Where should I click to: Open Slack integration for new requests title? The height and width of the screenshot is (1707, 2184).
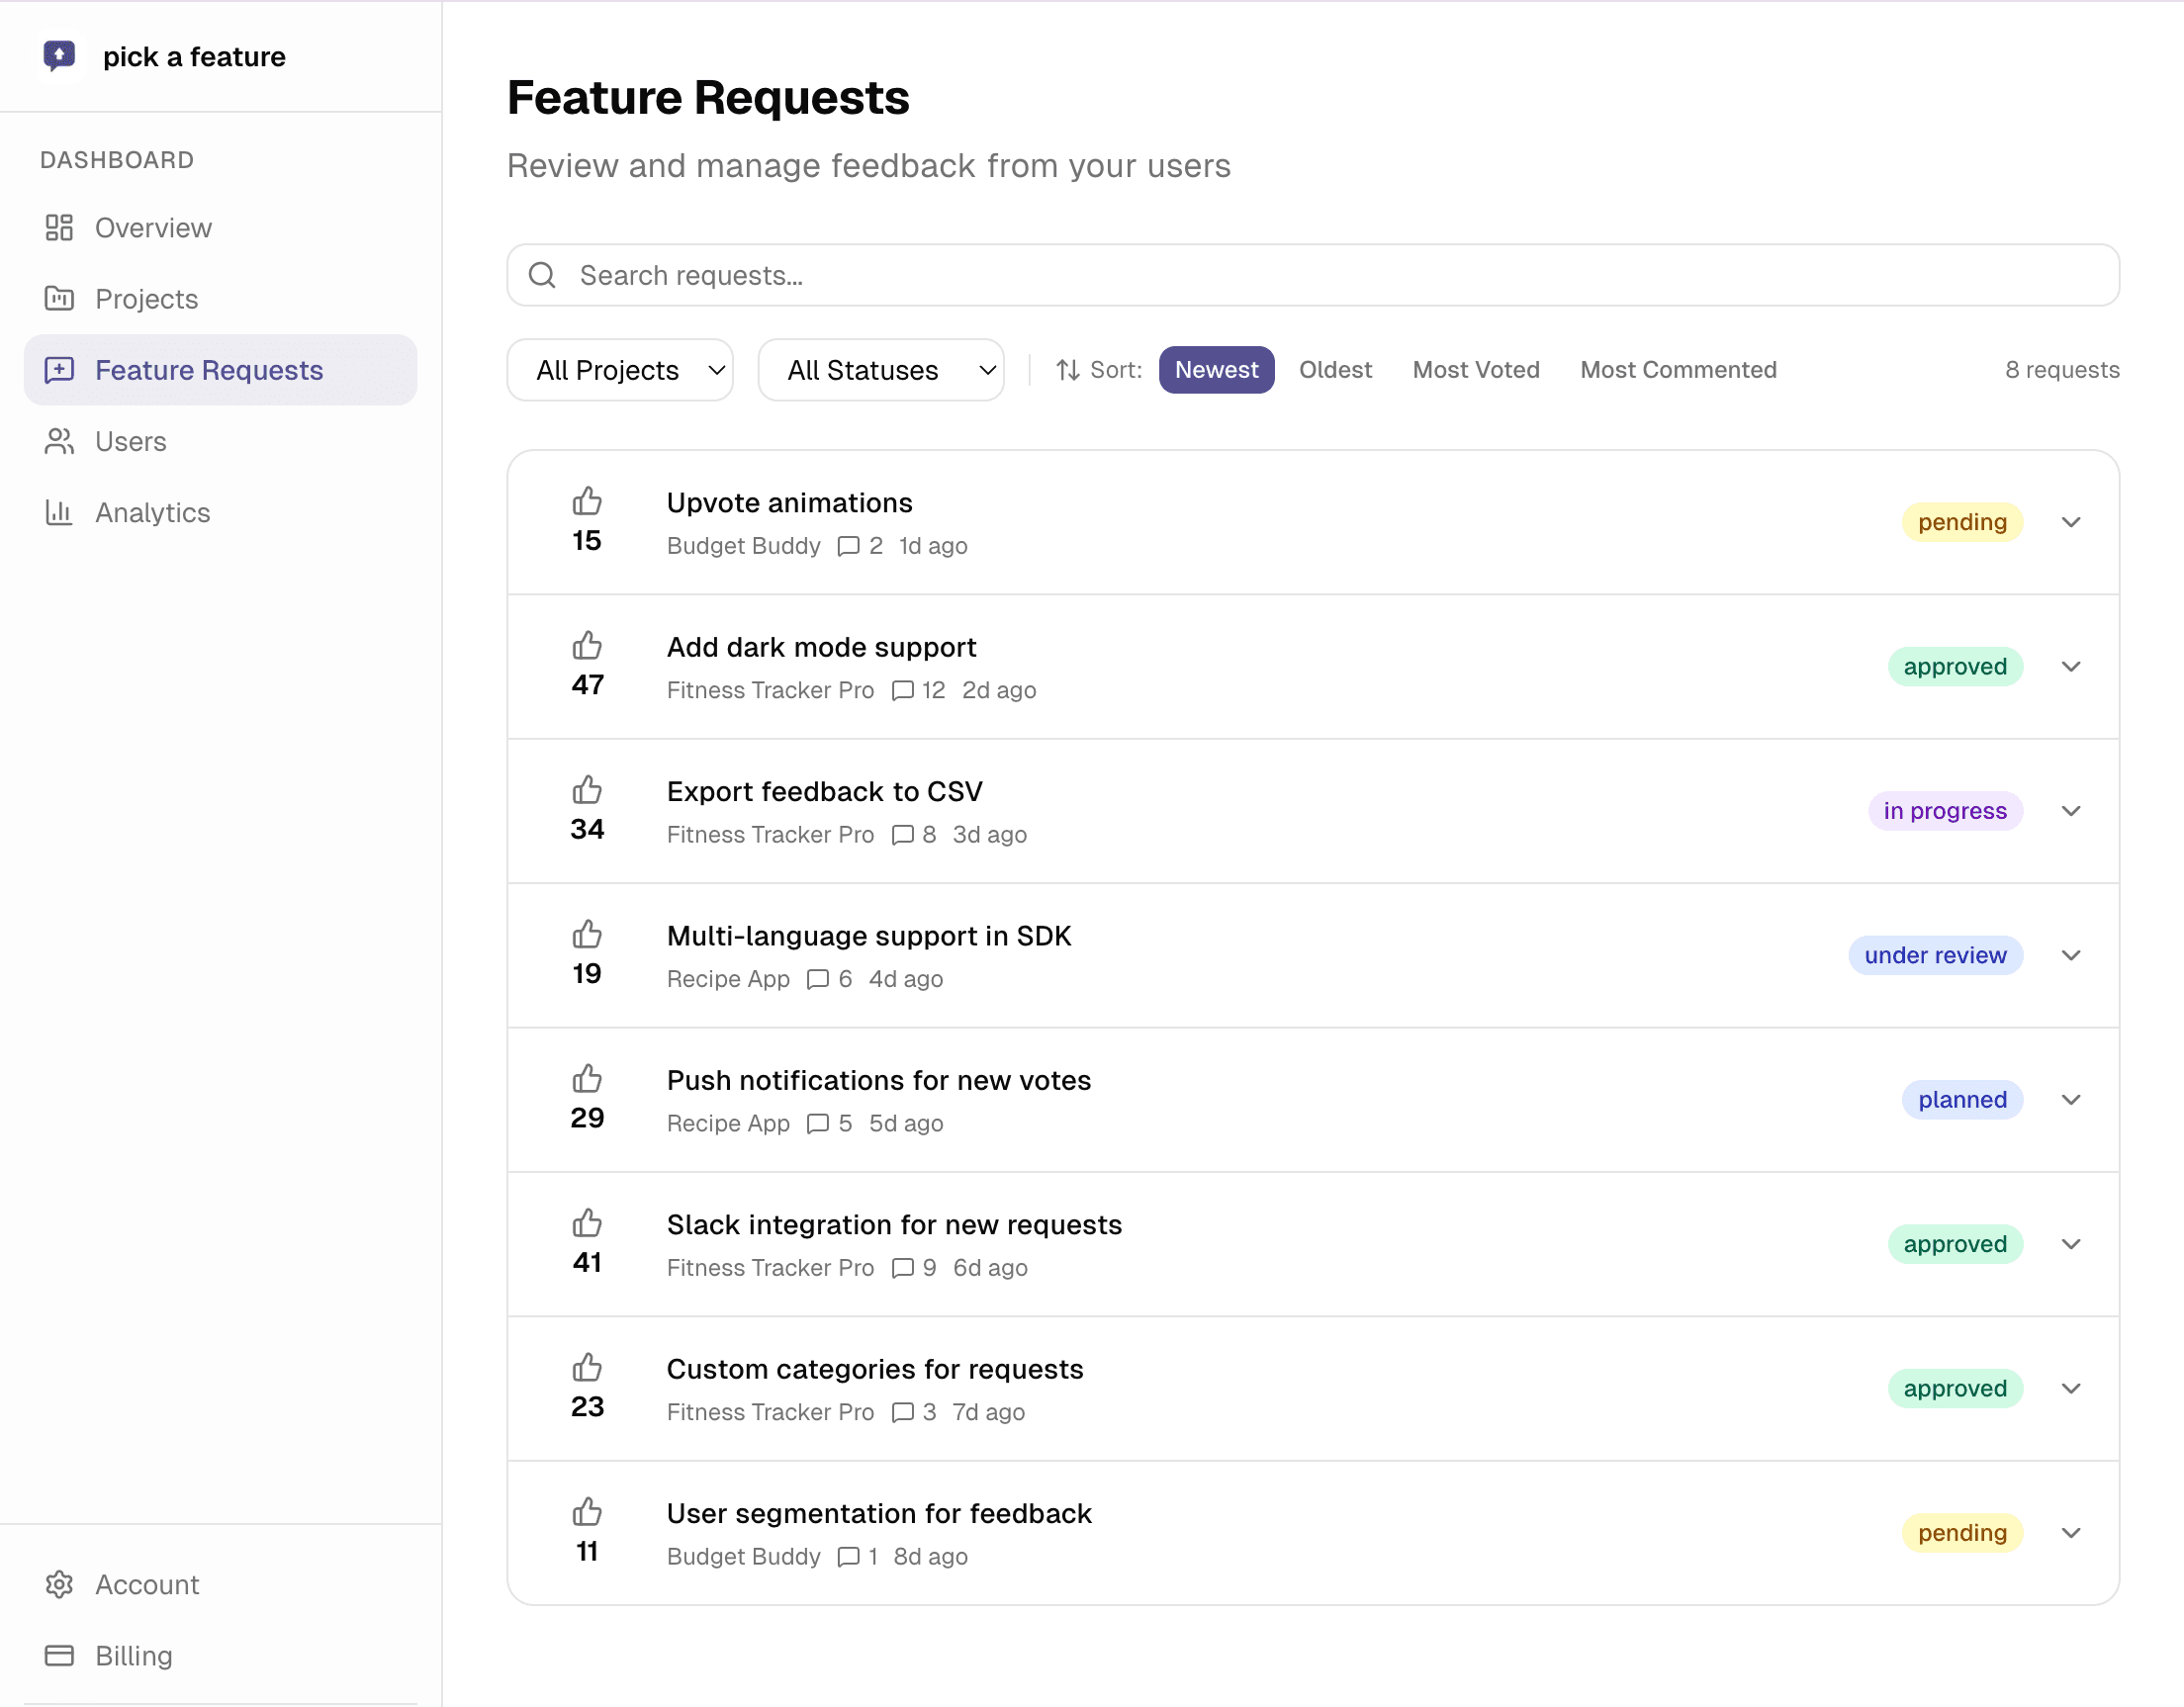tap(894, 1225)
